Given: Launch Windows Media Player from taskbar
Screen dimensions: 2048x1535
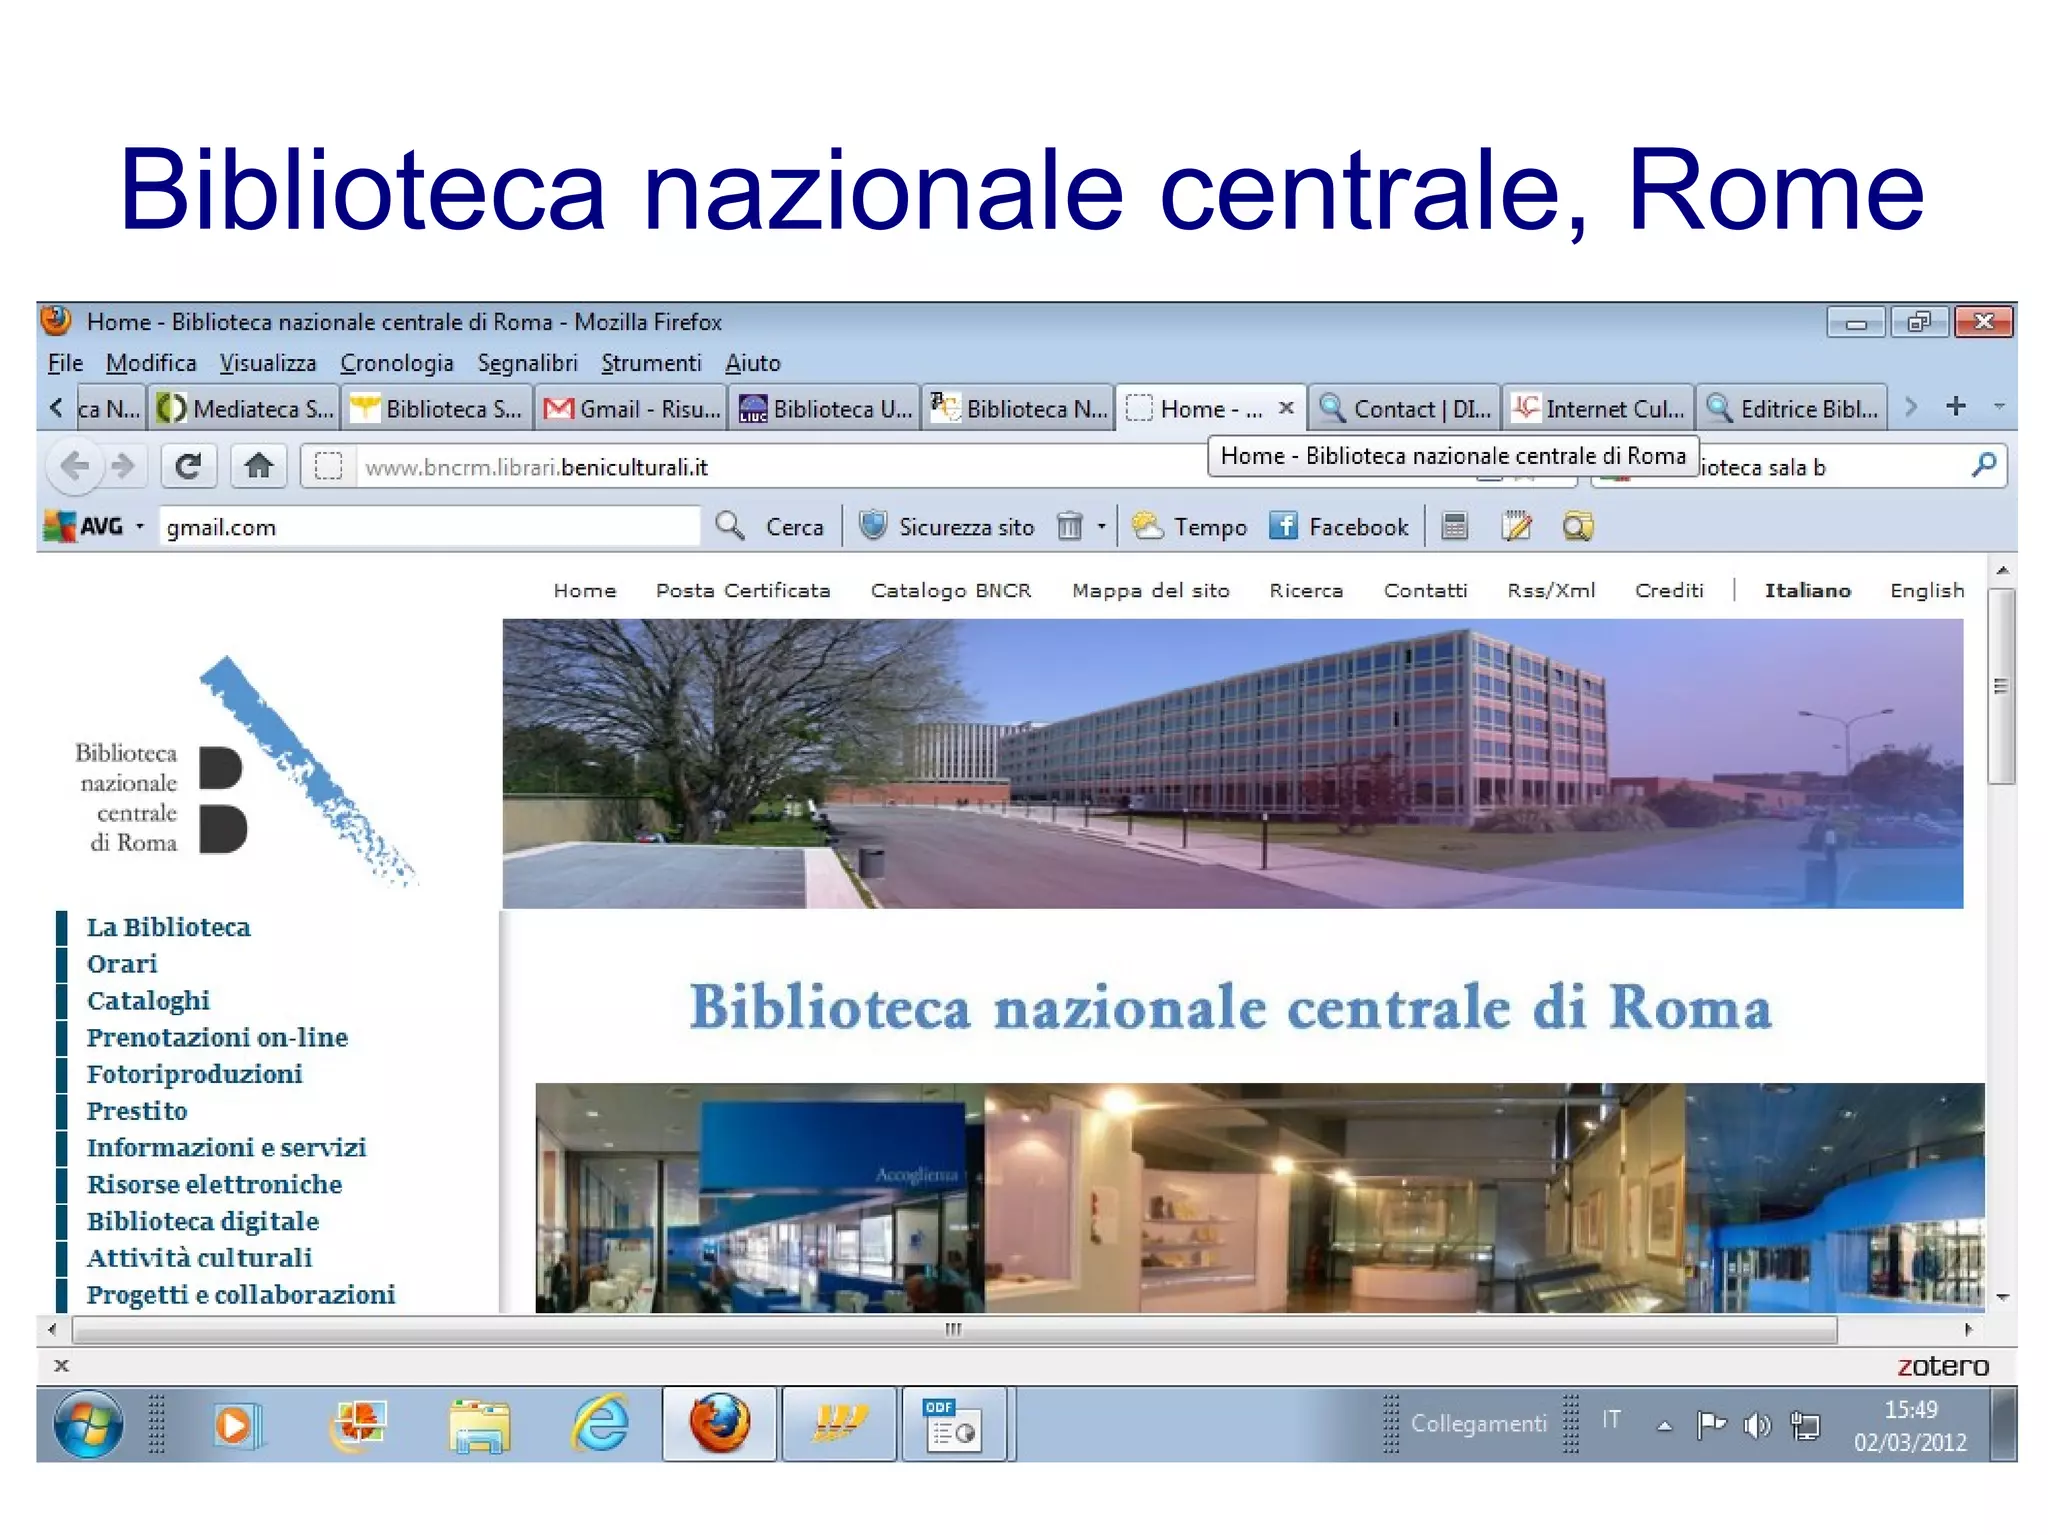Looking at the screenshot, I should 237,1424.
